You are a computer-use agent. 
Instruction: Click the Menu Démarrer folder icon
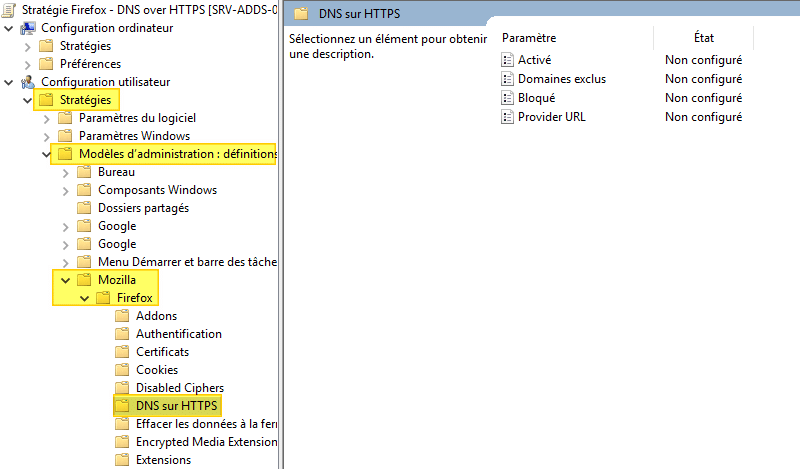click(84, 262)
